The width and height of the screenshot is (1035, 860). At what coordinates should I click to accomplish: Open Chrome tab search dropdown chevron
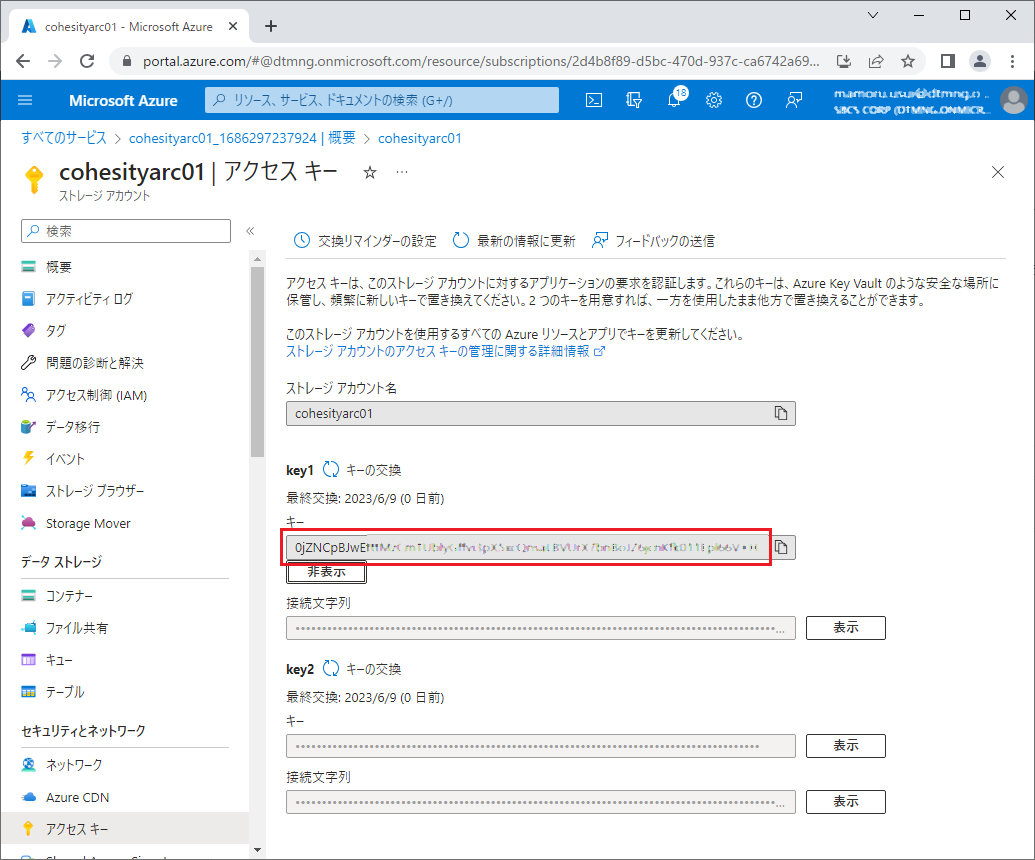pos(873,15)
